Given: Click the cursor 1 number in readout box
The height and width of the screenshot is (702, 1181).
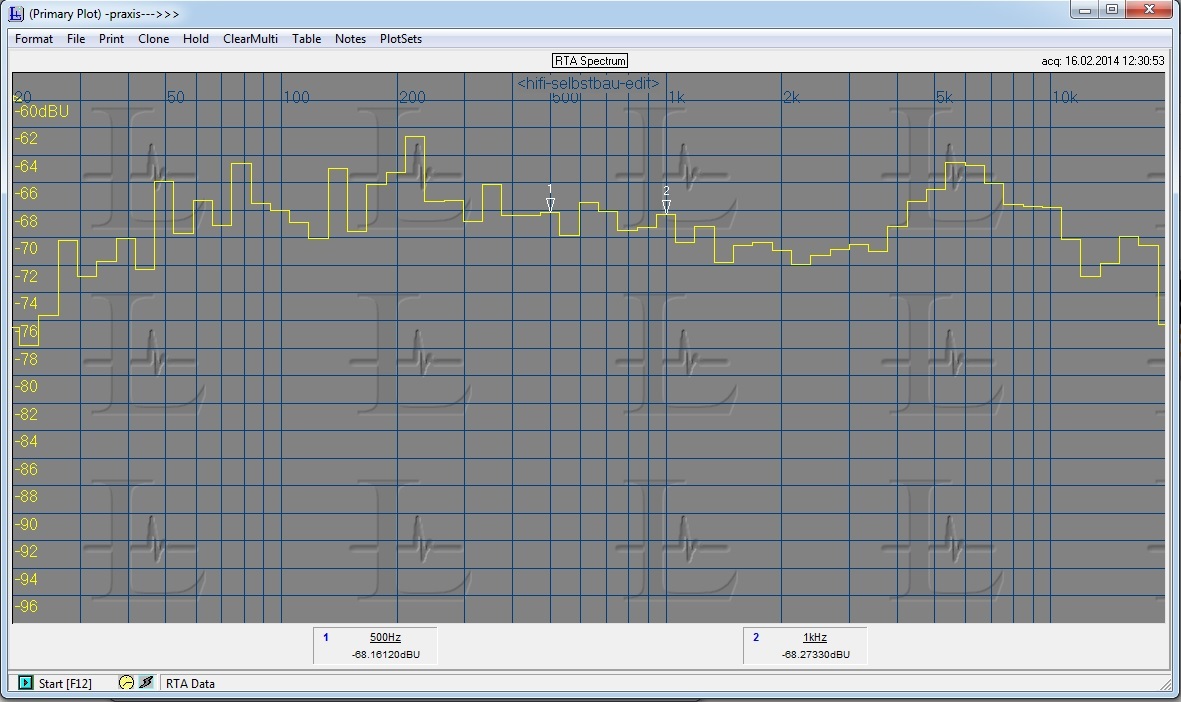Looking at the screenshot, I should (x=325, y=637).
